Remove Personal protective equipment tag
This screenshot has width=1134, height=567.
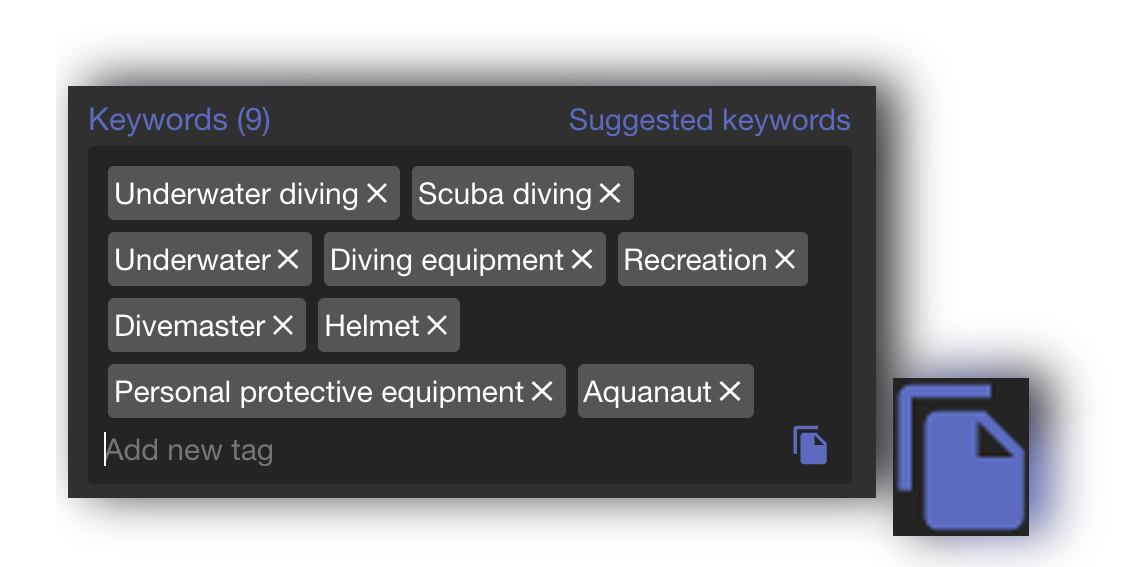542,392
